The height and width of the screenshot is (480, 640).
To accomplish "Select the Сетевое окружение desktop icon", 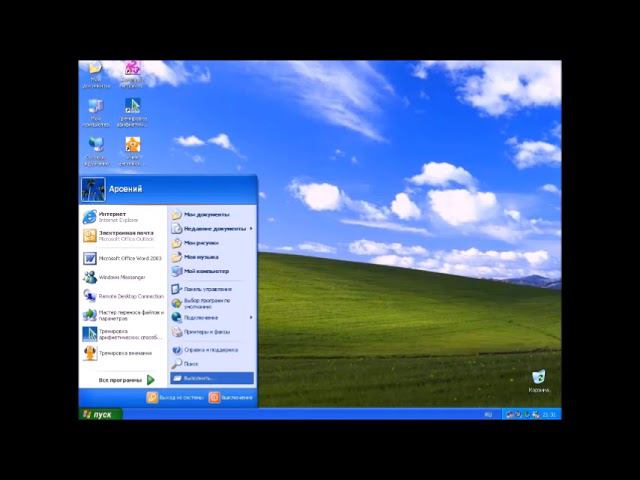I will (x=96, y=151).
